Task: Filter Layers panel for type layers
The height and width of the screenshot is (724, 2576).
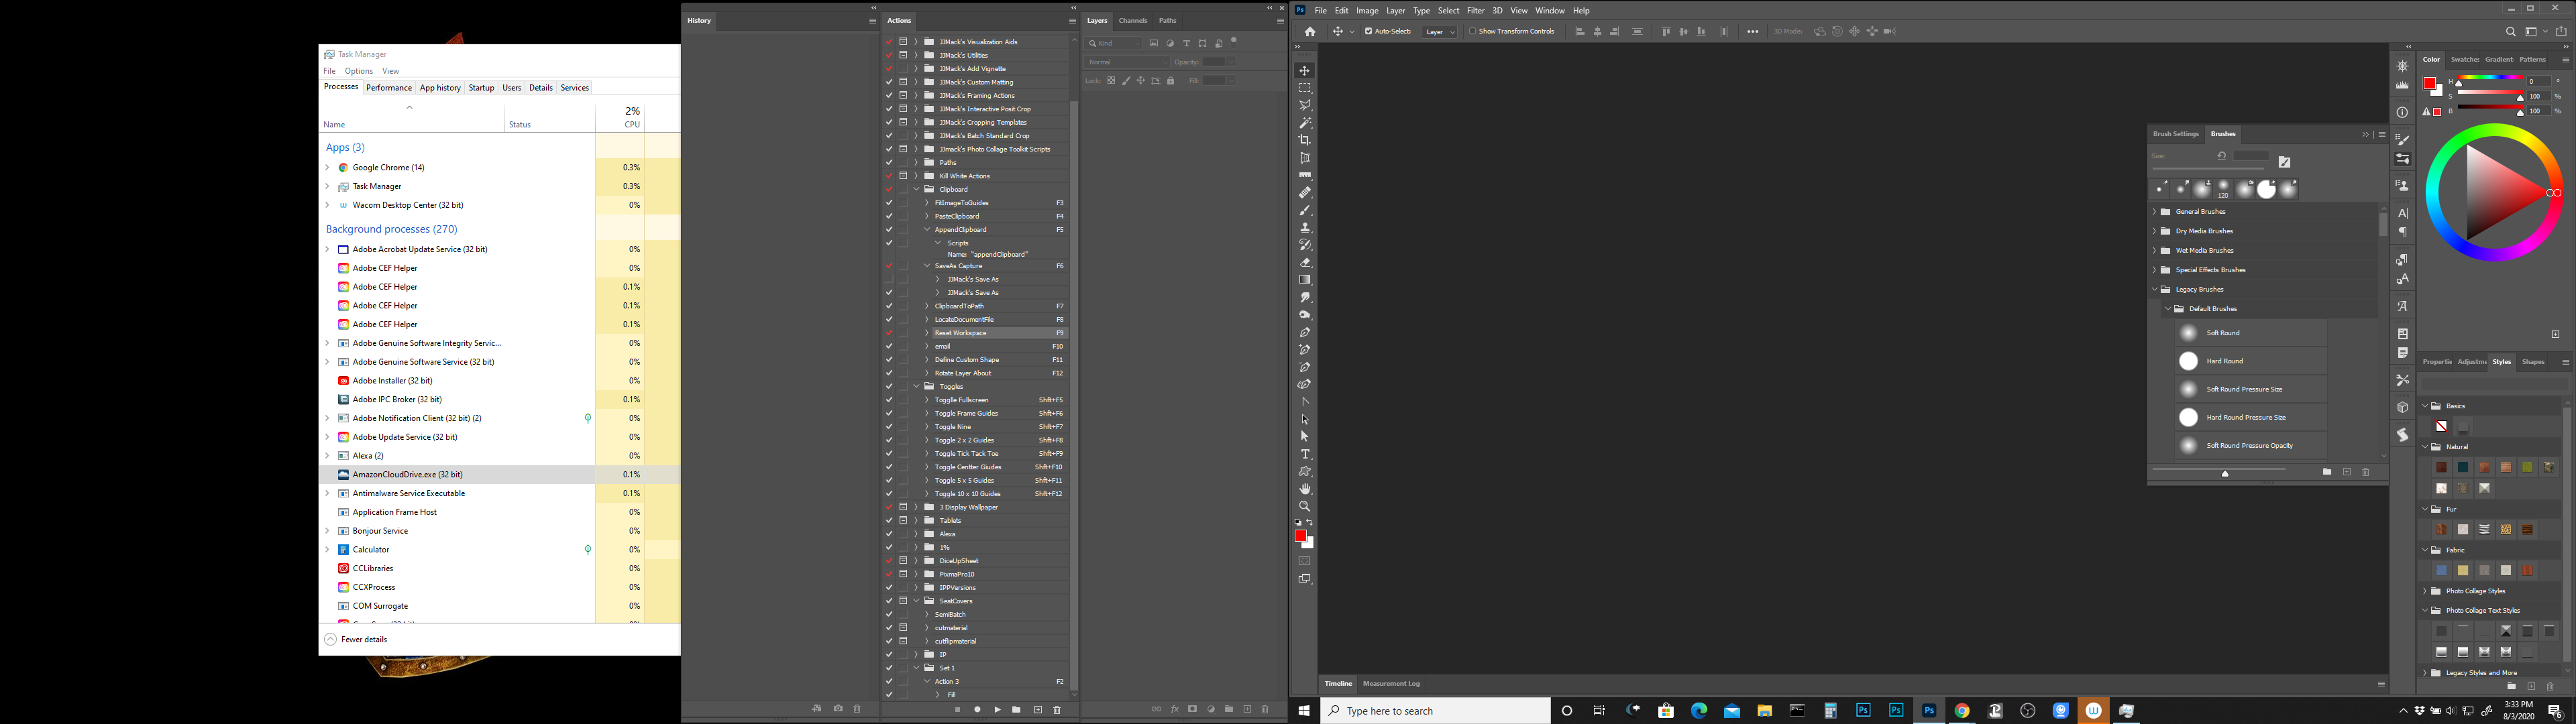Action: [1186, 43]
